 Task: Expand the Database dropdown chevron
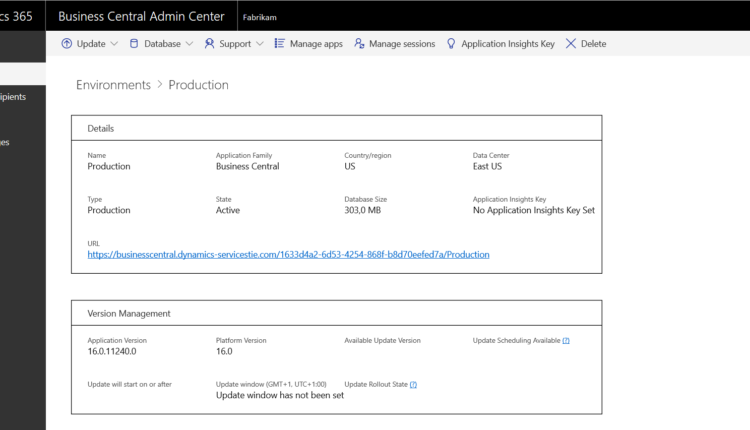pyautogui.click(x=190, y=44)
